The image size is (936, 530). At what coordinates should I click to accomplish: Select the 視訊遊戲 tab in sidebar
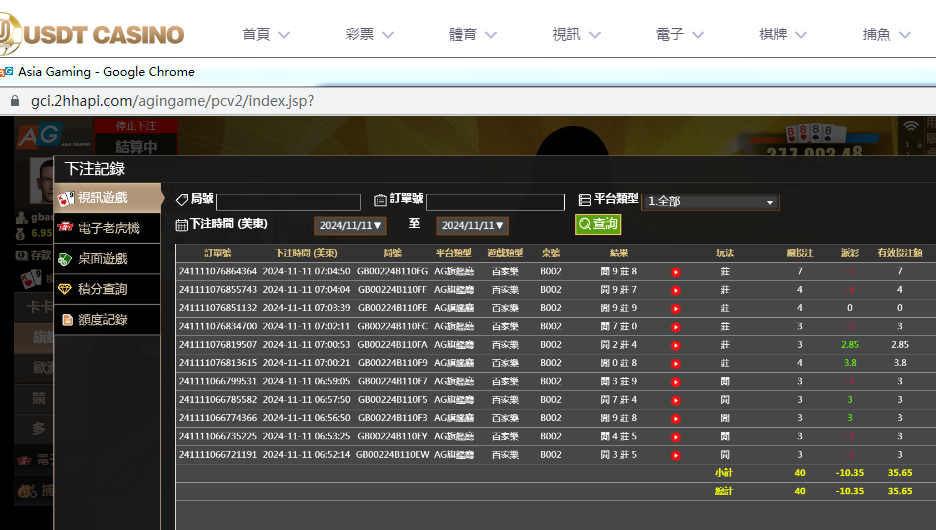click(x=108, y=198)
